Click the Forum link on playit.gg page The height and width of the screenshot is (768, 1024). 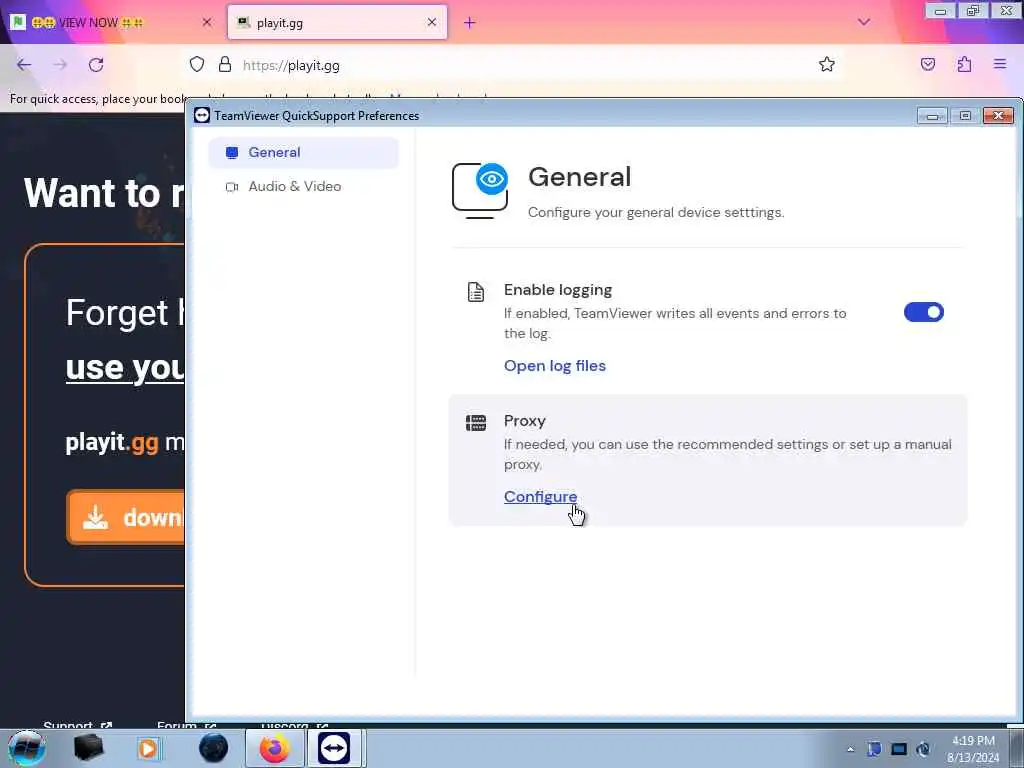[x=185, y=725]
